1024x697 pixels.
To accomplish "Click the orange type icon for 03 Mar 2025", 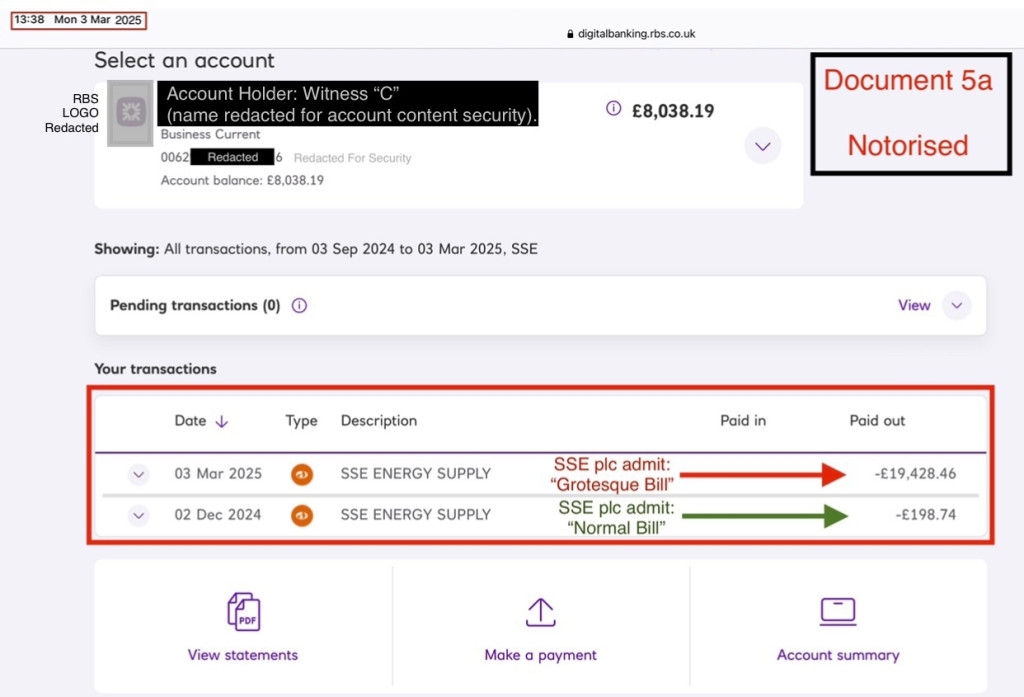I will [x=302, y=474].
